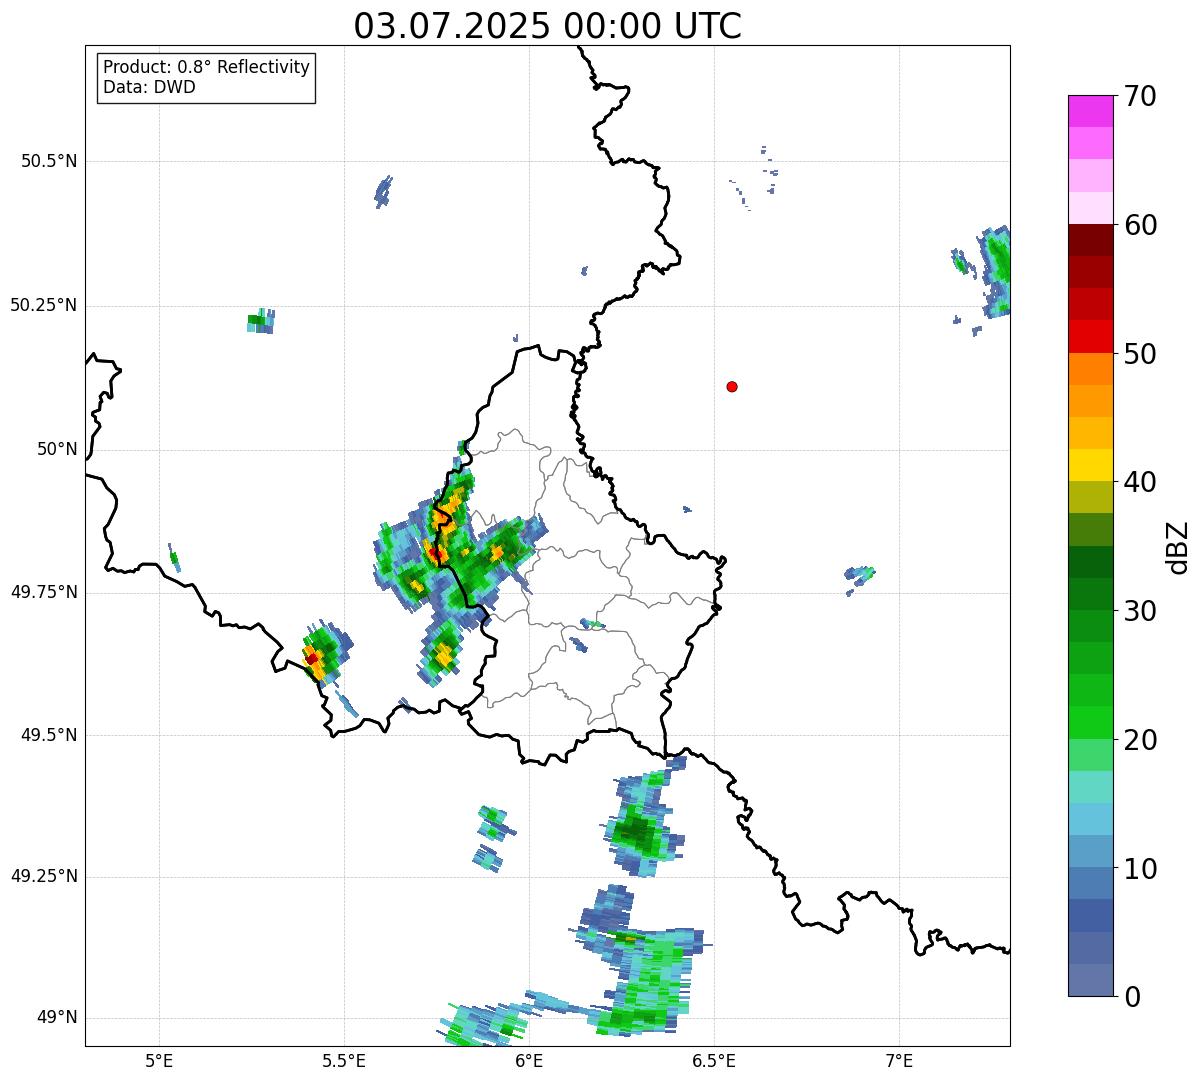Click the small blue echo near 50.45°N 5.6°E
The height and width of the screenshot is (1081, 1202).
click(x=383, y=191)
